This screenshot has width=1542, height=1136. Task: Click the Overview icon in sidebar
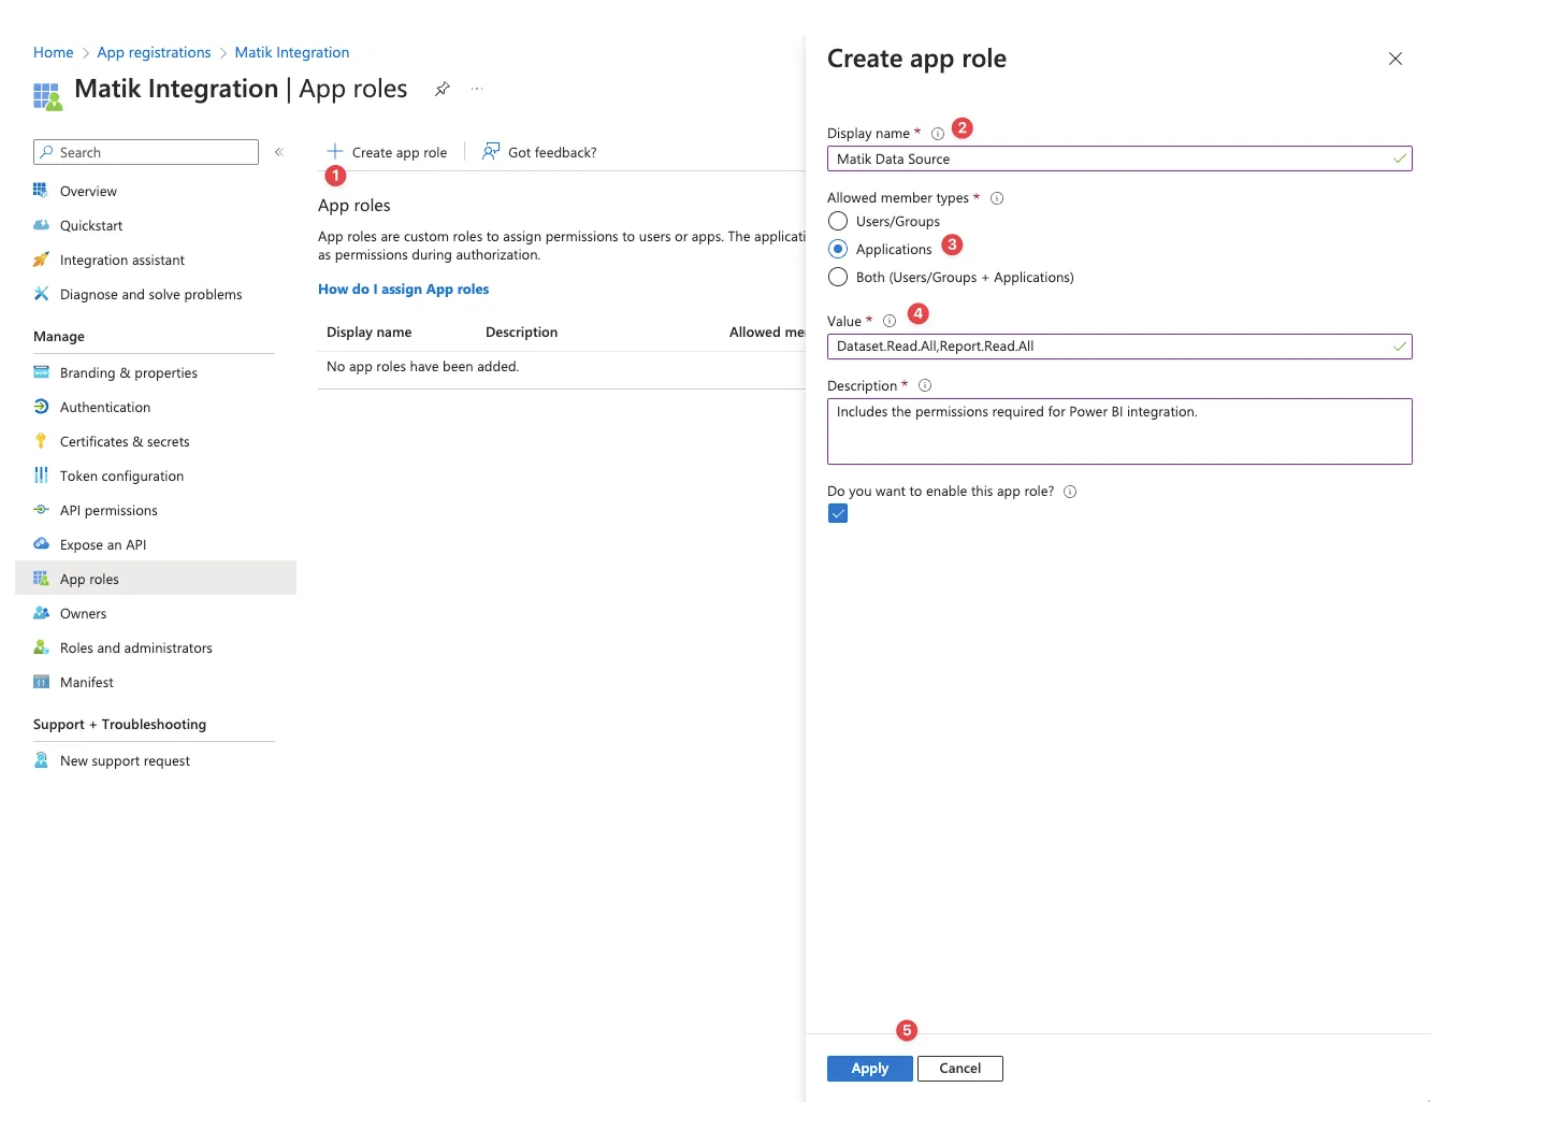[x=40, y=190]
